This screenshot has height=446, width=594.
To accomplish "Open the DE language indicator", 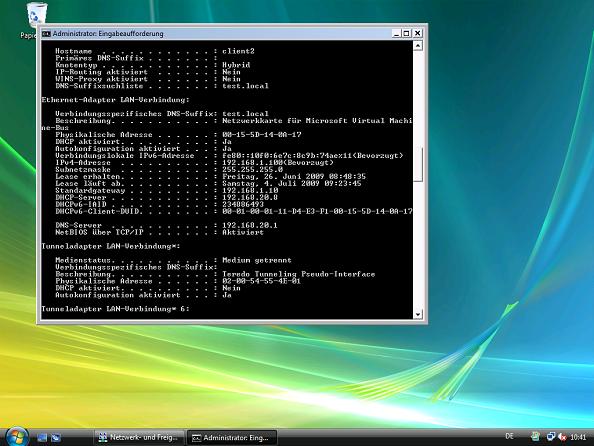I will tap(509, 437).
